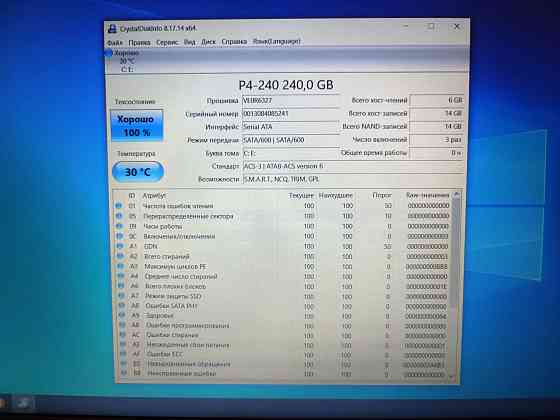560x420 pixels.
Task: Click the Порог column header
Action: (x=382, y=196)
